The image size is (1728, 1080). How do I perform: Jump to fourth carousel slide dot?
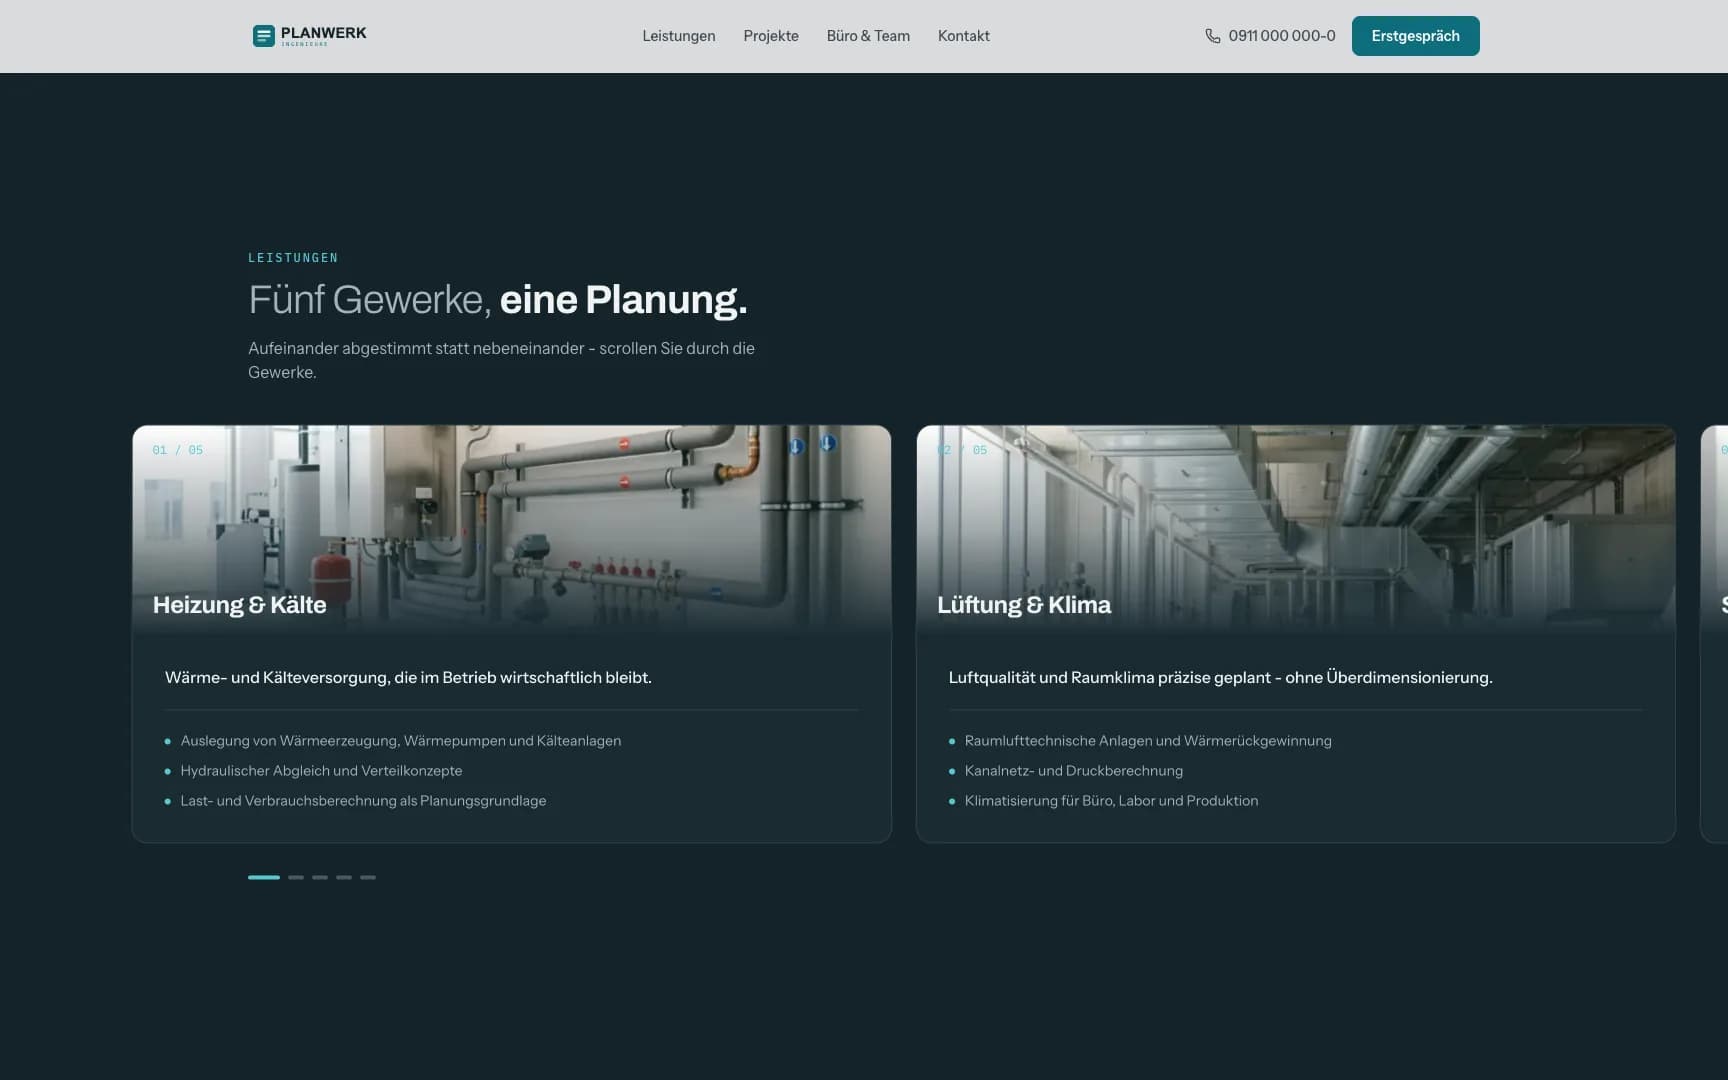[x=344, y=877]
